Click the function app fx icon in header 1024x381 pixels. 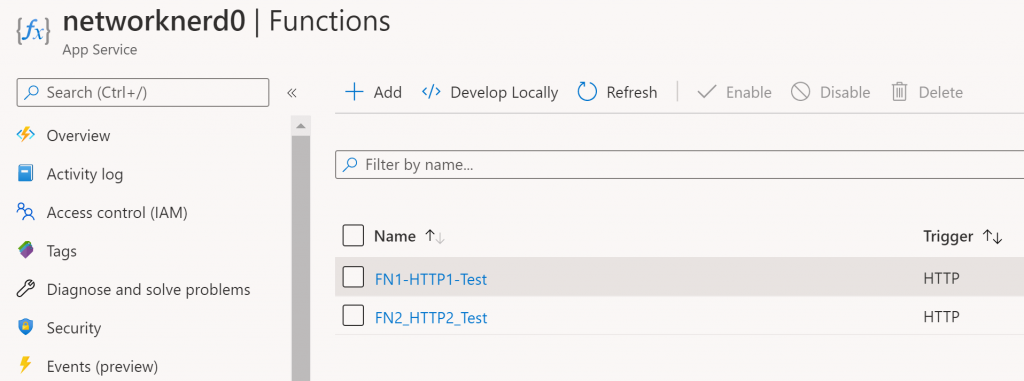coord(33,32)
